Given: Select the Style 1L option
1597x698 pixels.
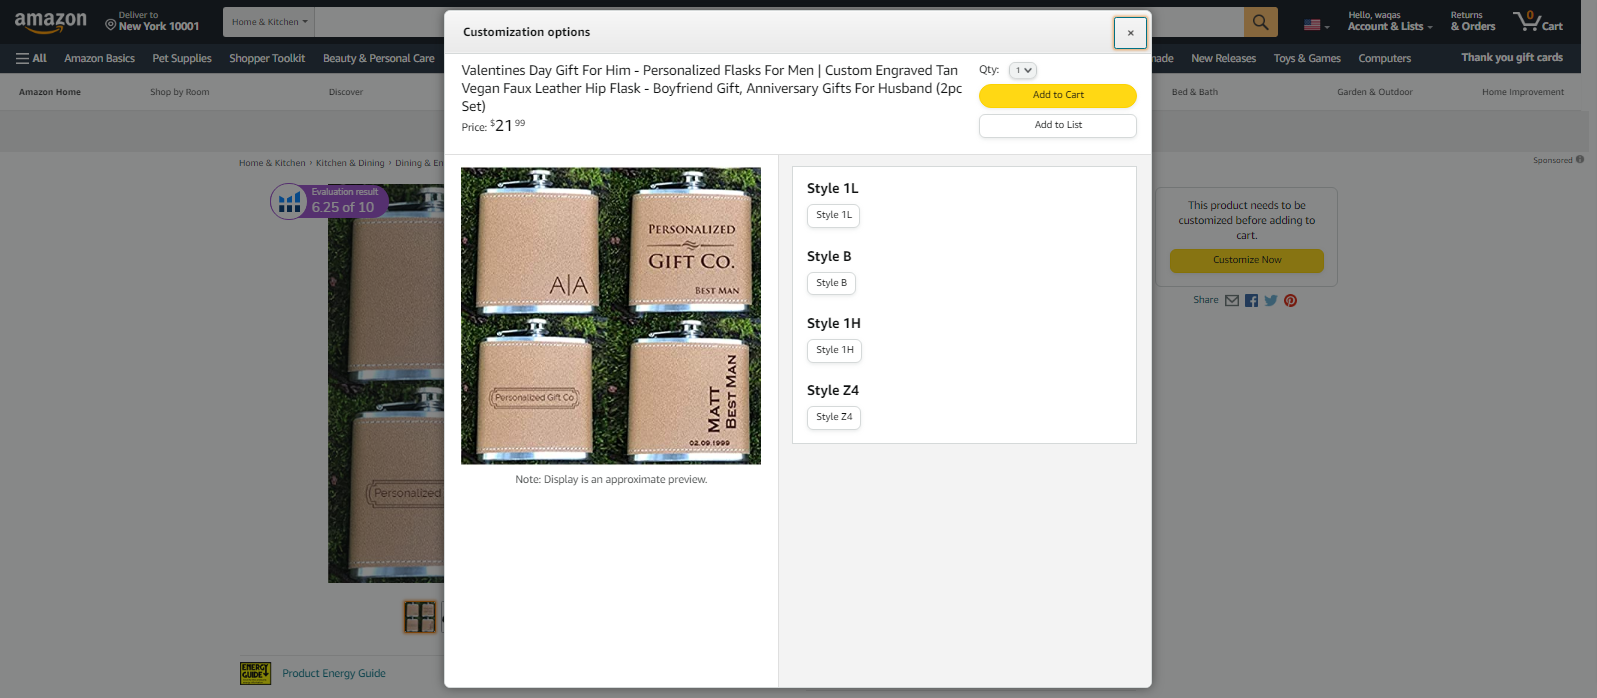Looking at the screenshot, I should (833, 215).
